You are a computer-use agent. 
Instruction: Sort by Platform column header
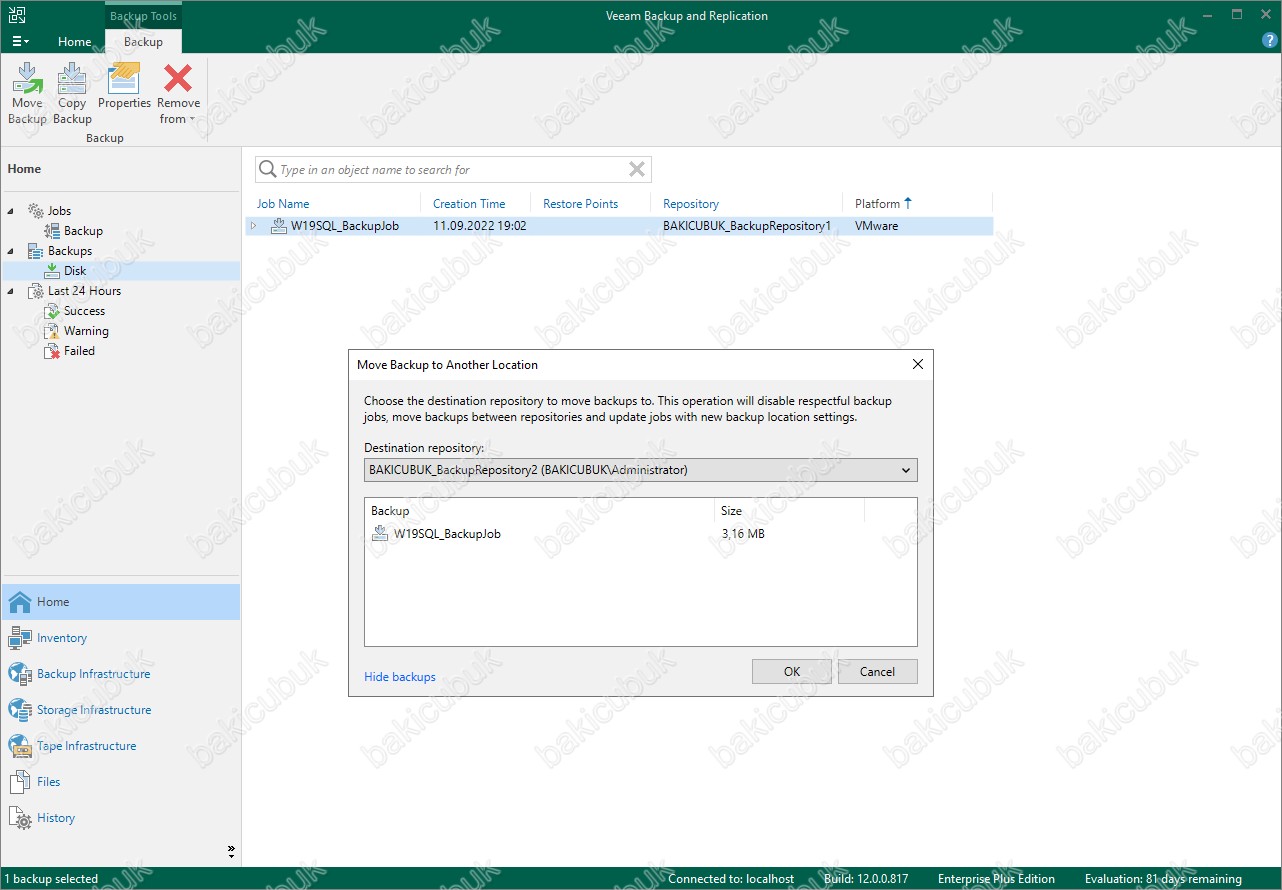click(883, 203)
